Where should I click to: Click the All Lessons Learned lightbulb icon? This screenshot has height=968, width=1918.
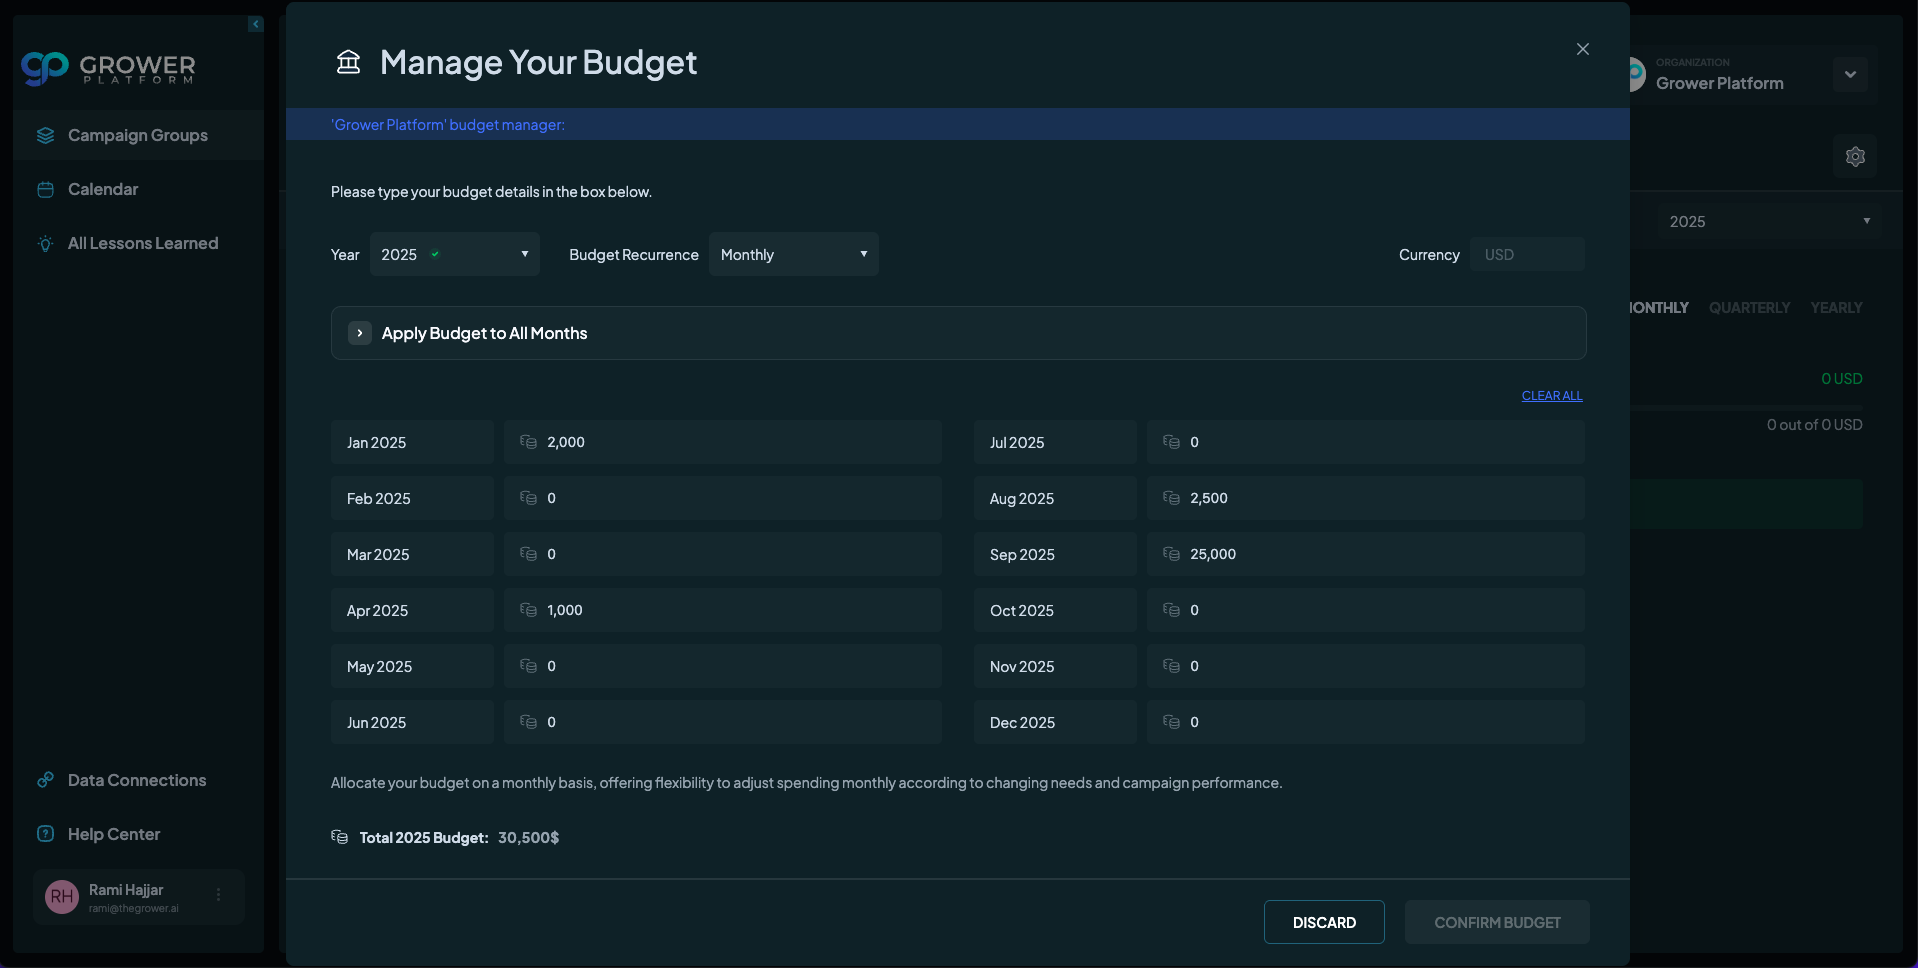(x=45, y=244)
